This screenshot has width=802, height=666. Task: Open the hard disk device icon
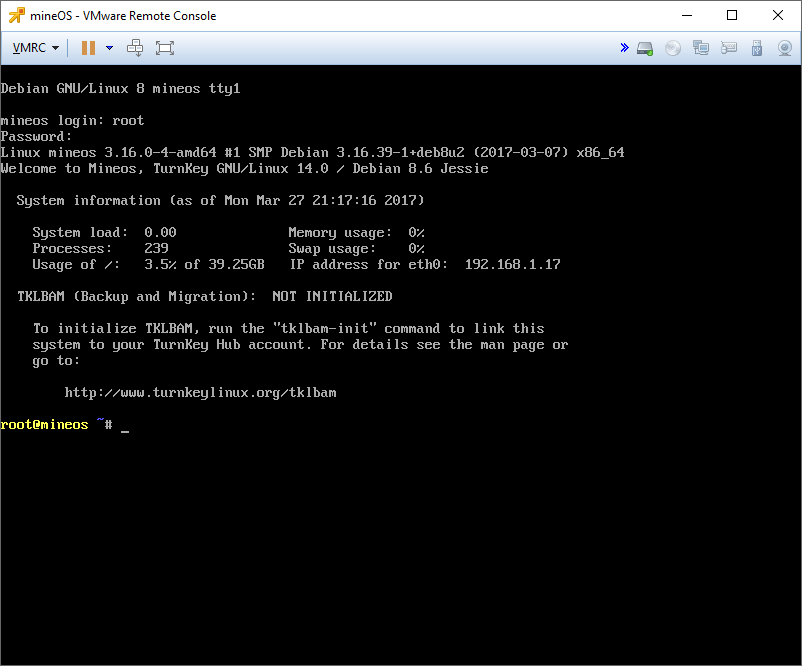pyautogui.click(x=645, y=49)
